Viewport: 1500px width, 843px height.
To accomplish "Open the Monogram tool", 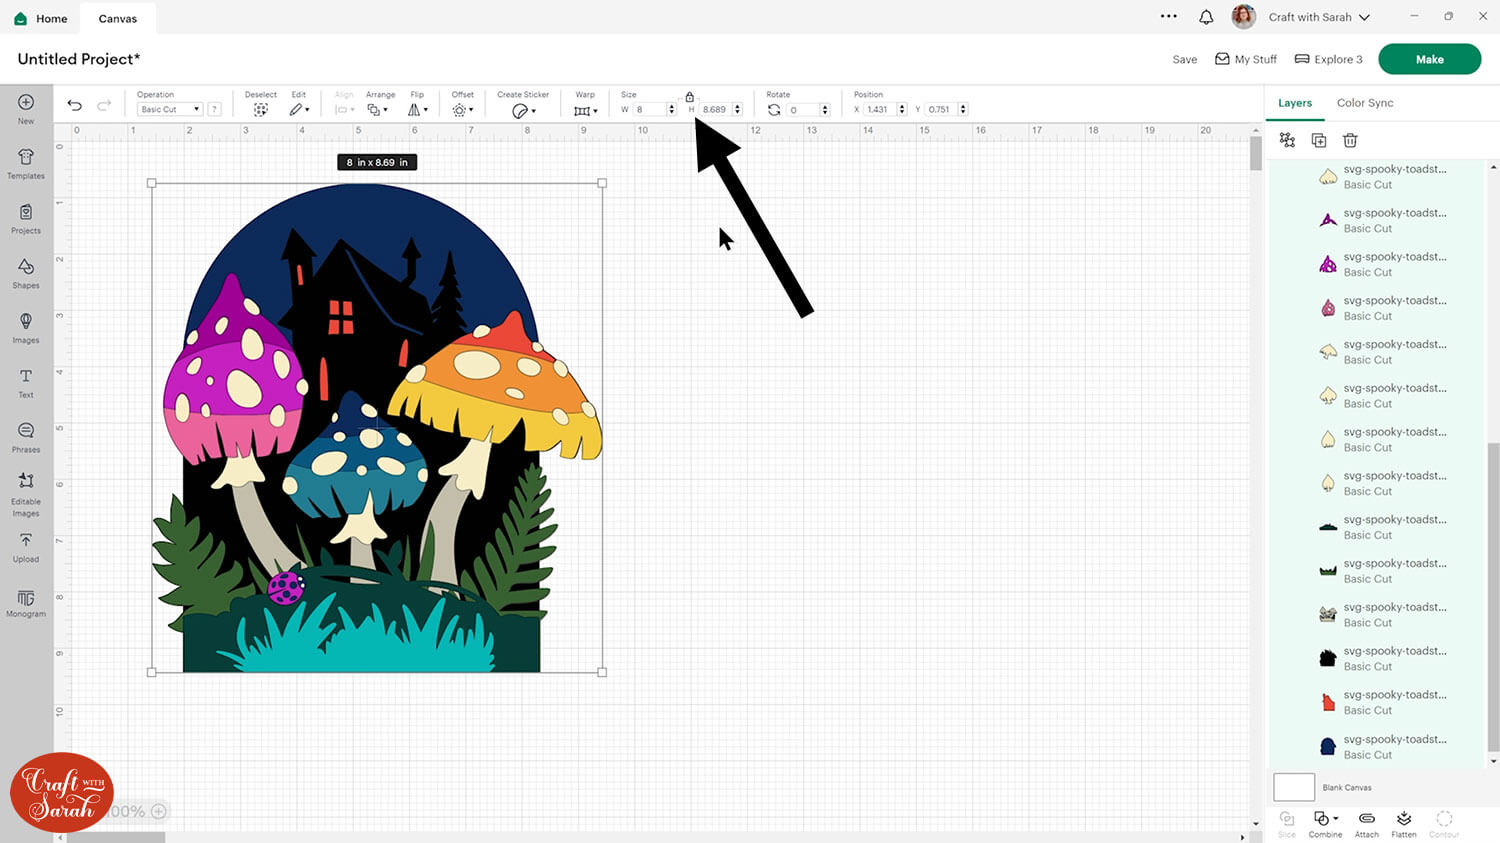I will pos(26,601).
